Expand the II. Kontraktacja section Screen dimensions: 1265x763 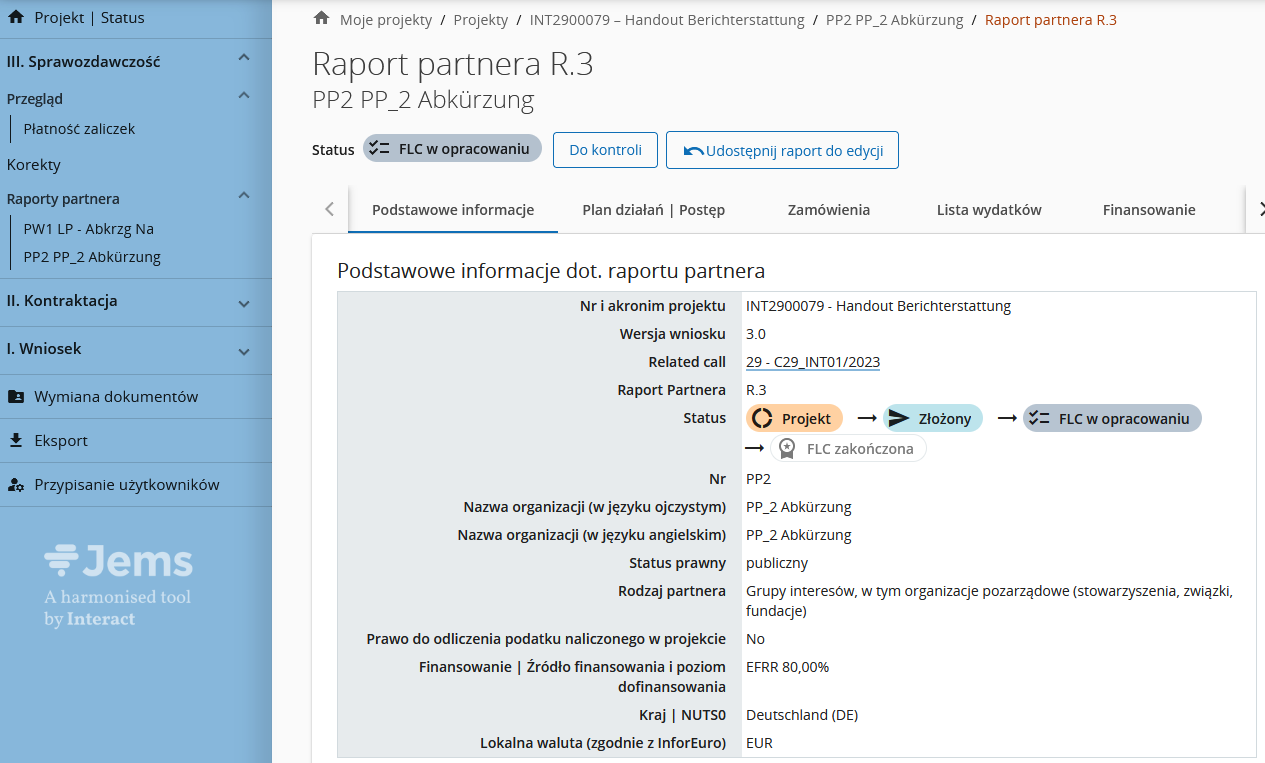pos(244,302)
